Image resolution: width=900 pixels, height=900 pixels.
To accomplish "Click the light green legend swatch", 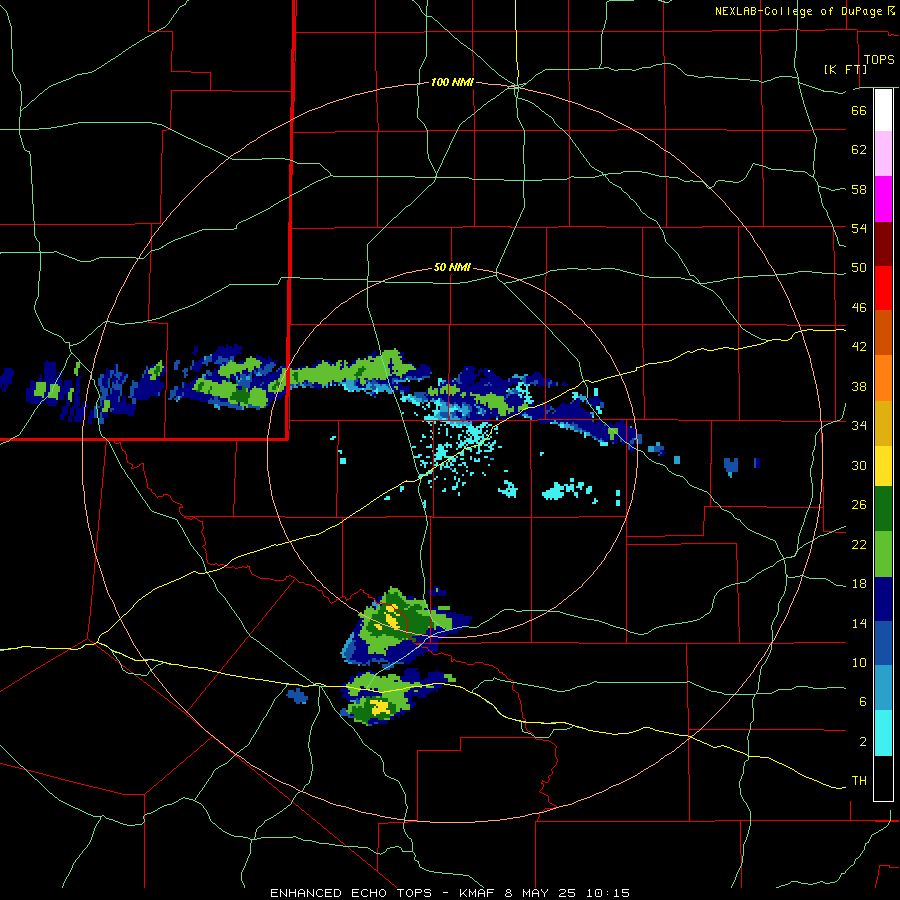I will 883,554.
